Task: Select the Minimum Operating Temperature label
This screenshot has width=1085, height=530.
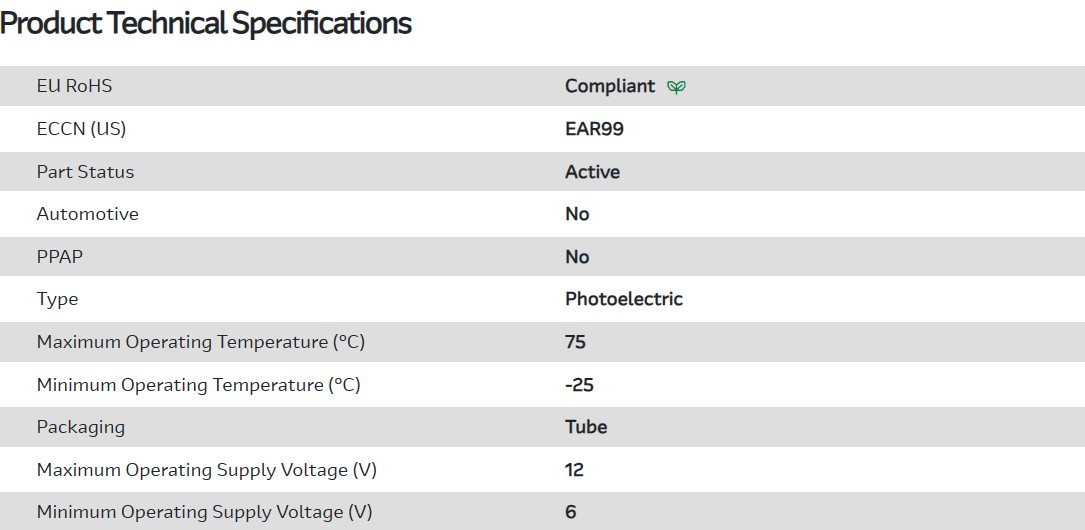Action: [198, 385]
